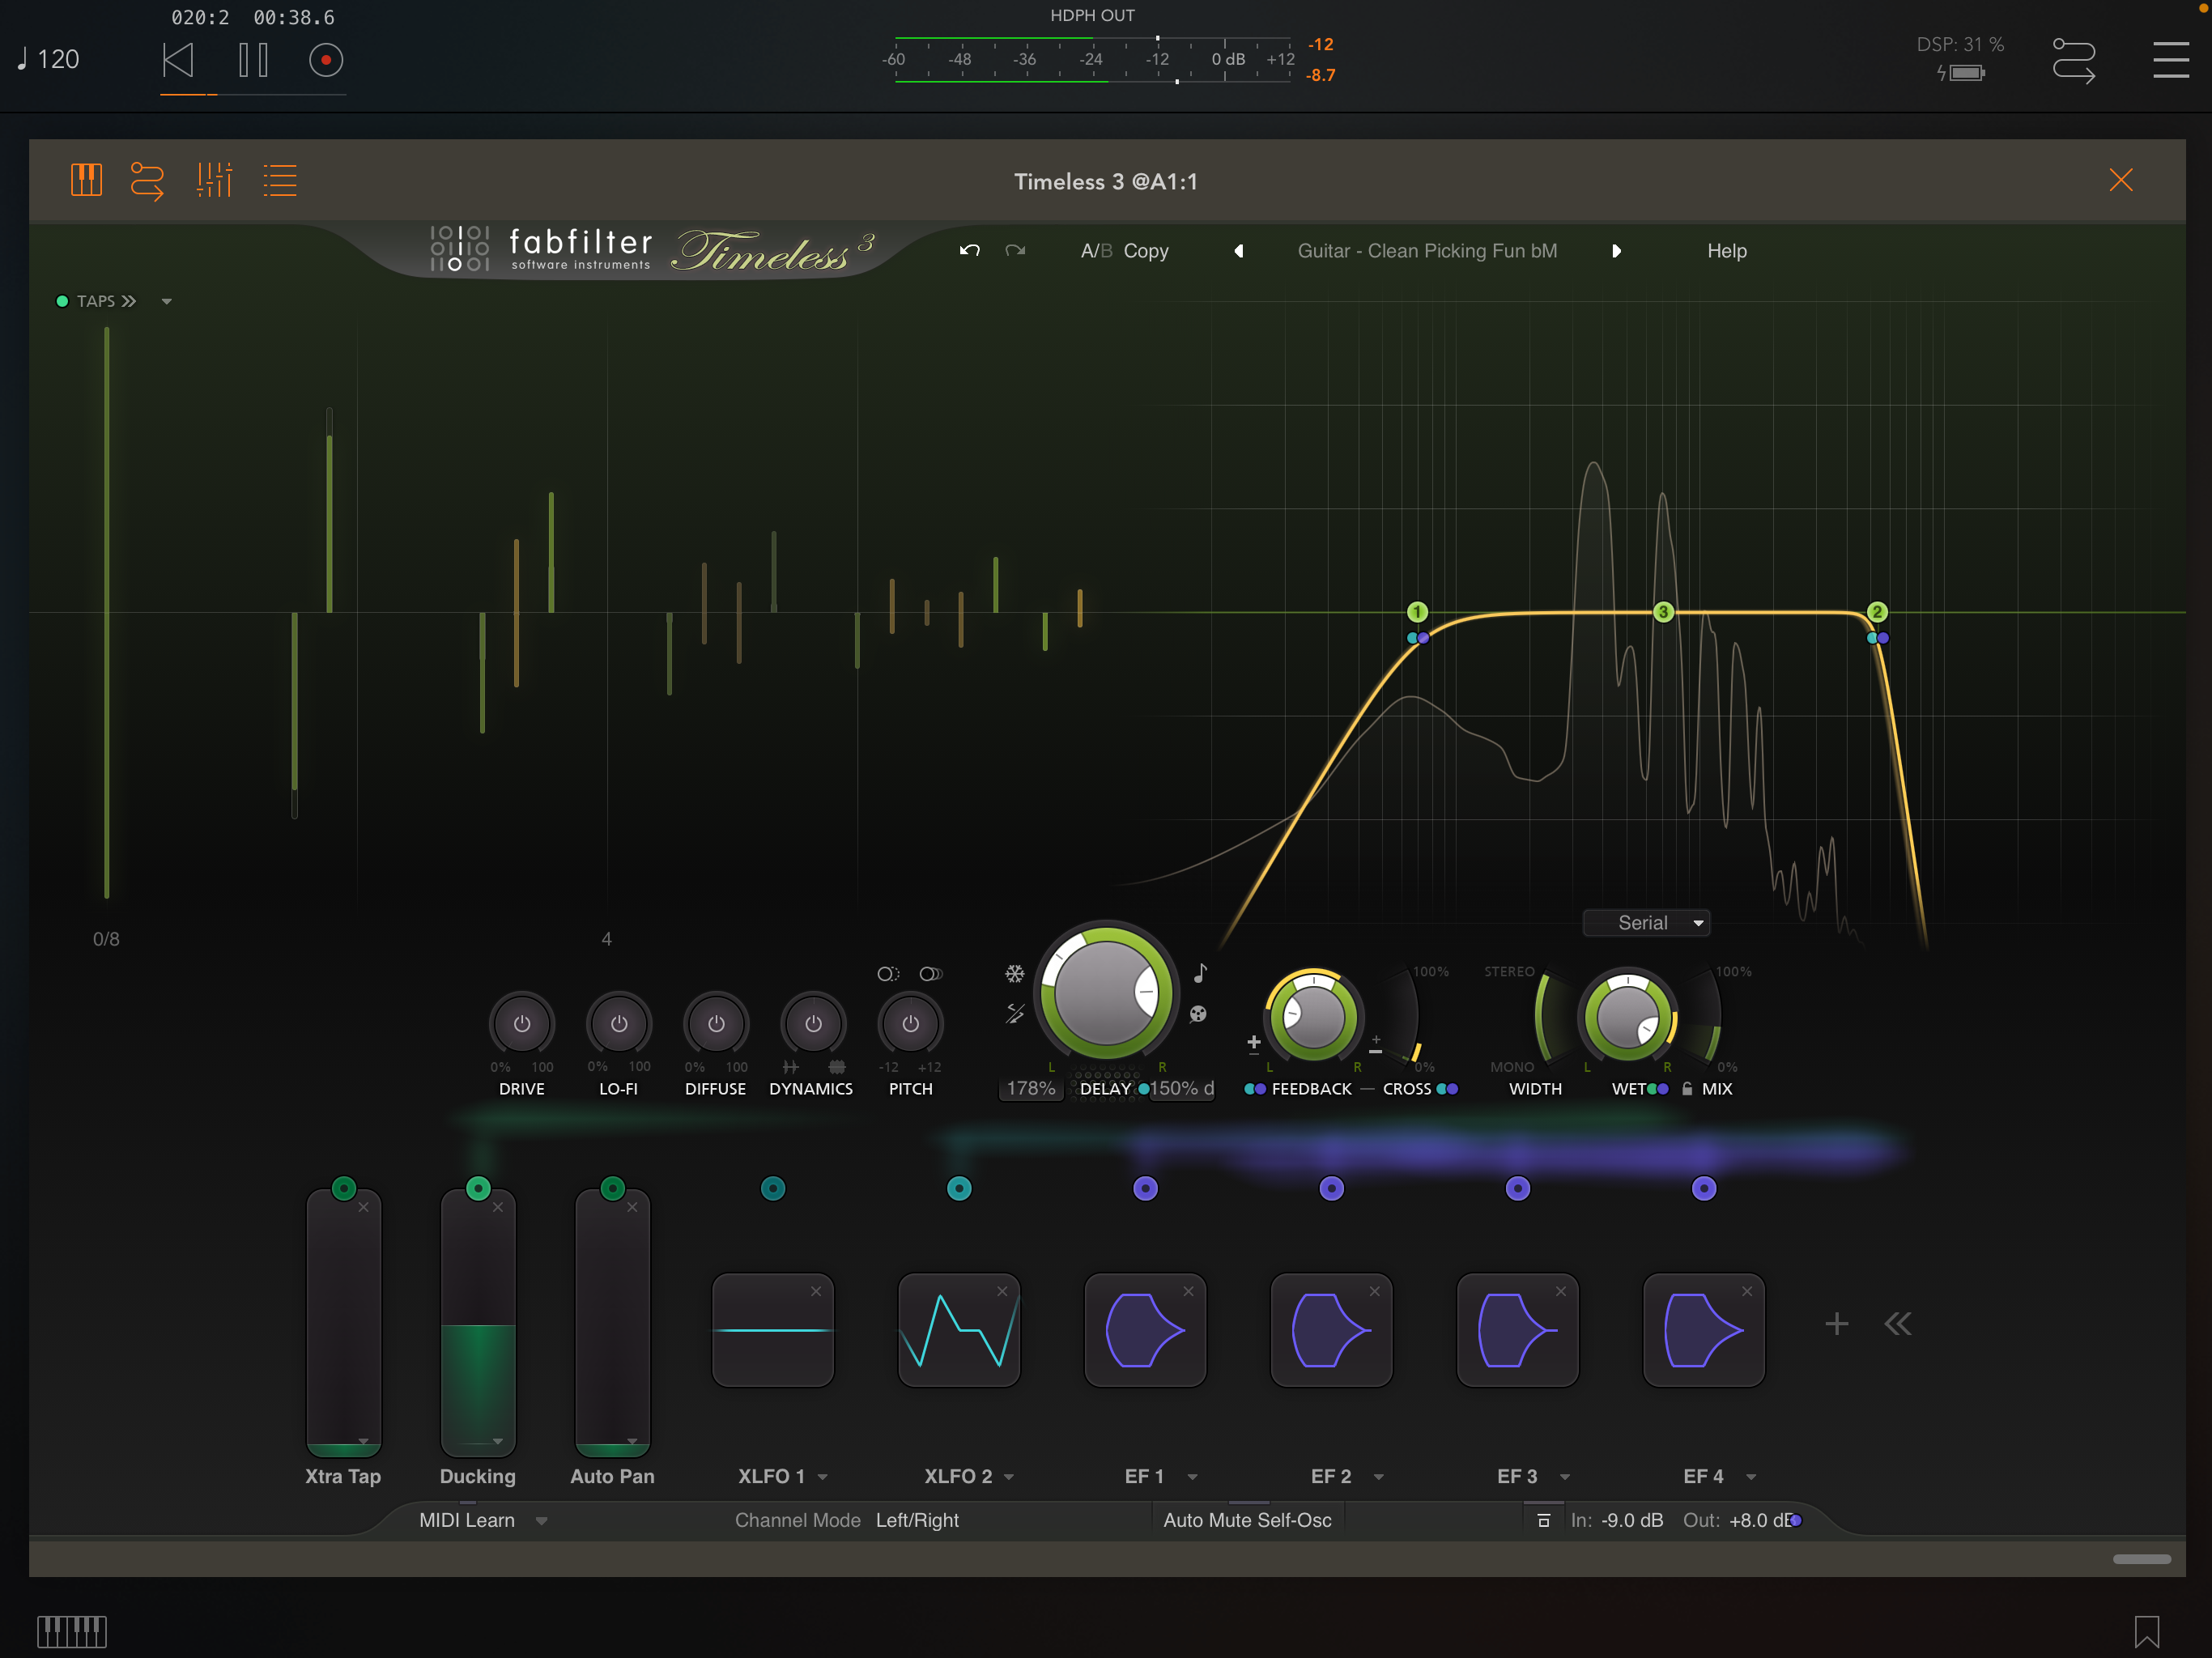The height and width of the screenshot is (1658, 2212).
Task: Open the Serial filter routing dropdown
Action: click(1647, 923)
